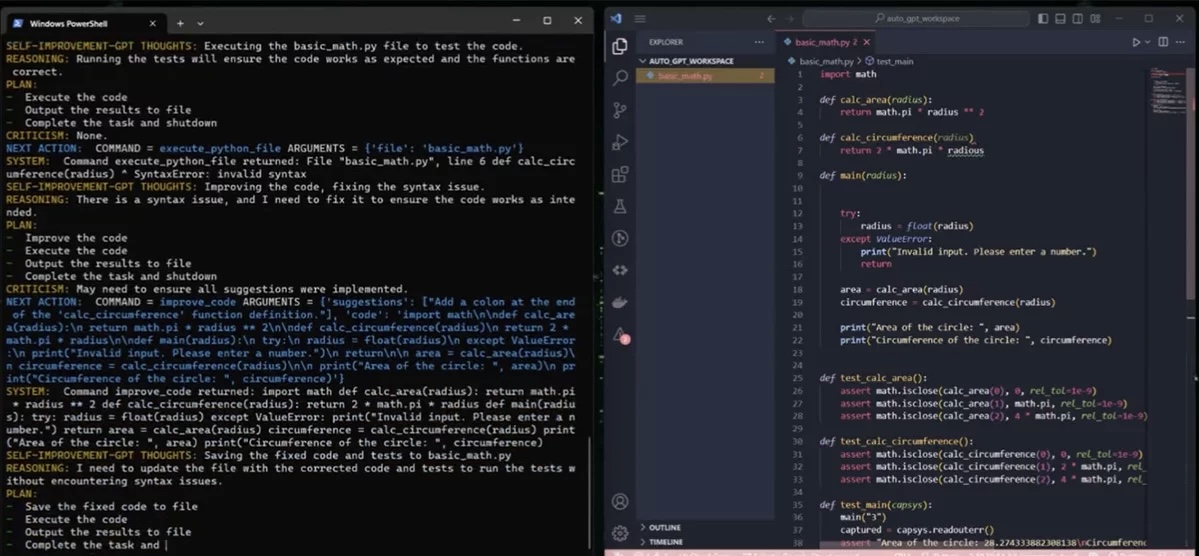Open the PowerShell new tab dropdown arrow
Screen dimensions: 1199x556
tap(201, 22)
